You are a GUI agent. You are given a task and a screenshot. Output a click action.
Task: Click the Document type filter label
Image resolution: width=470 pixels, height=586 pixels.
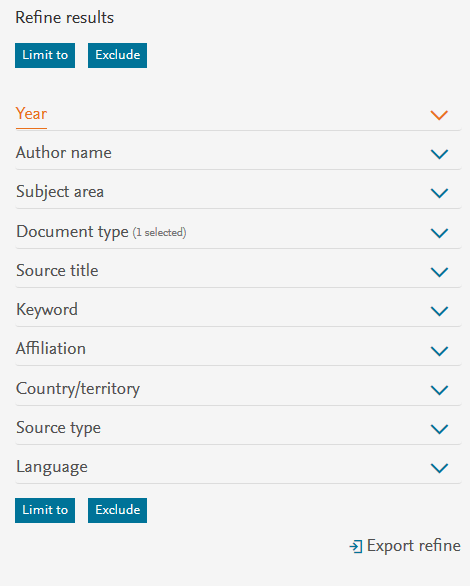[72, 232]
